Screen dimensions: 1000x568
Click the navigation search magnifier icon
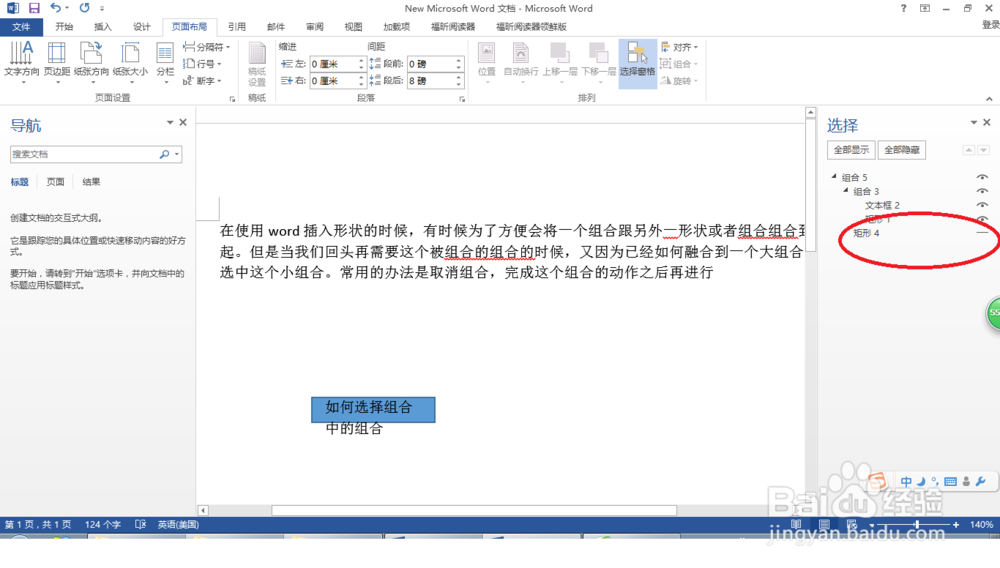pyautogui.click(x=165, y=154)
